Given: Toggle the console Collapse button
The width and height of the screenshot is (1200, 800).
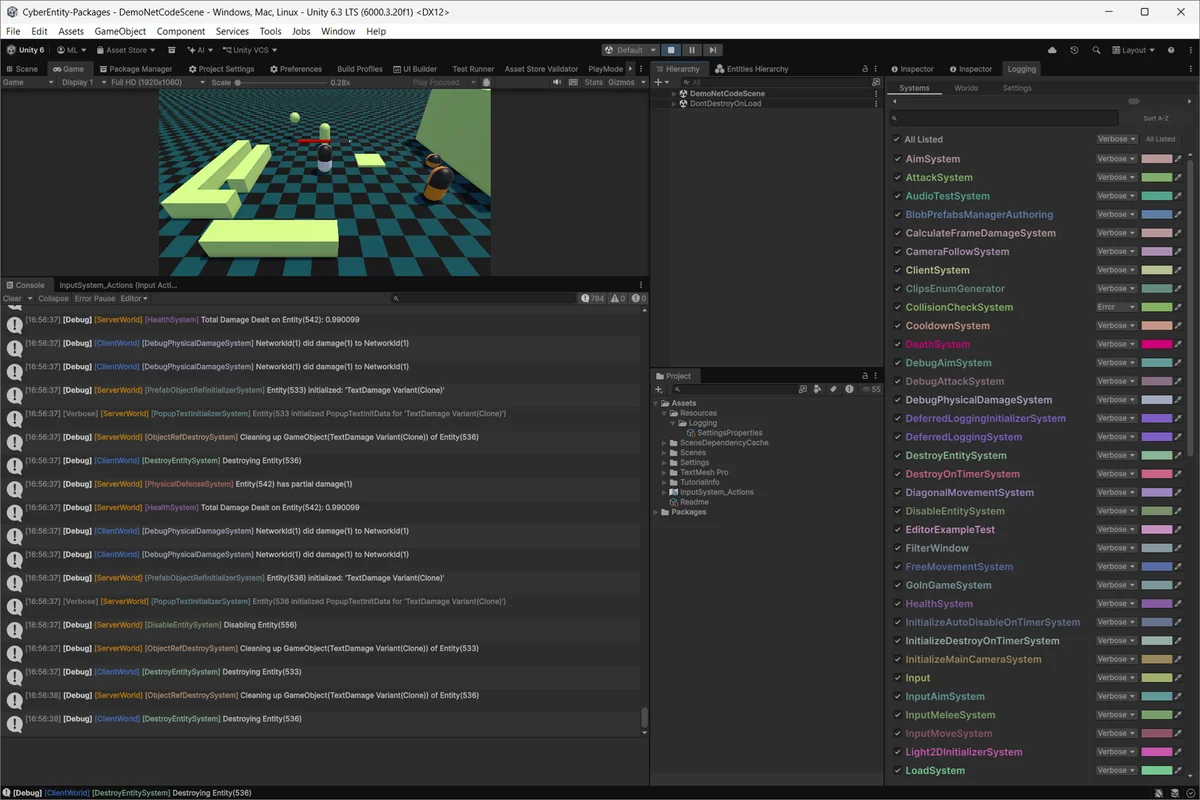Looking at the screenshot, I should pyautogui.click(x=54, y=298).
